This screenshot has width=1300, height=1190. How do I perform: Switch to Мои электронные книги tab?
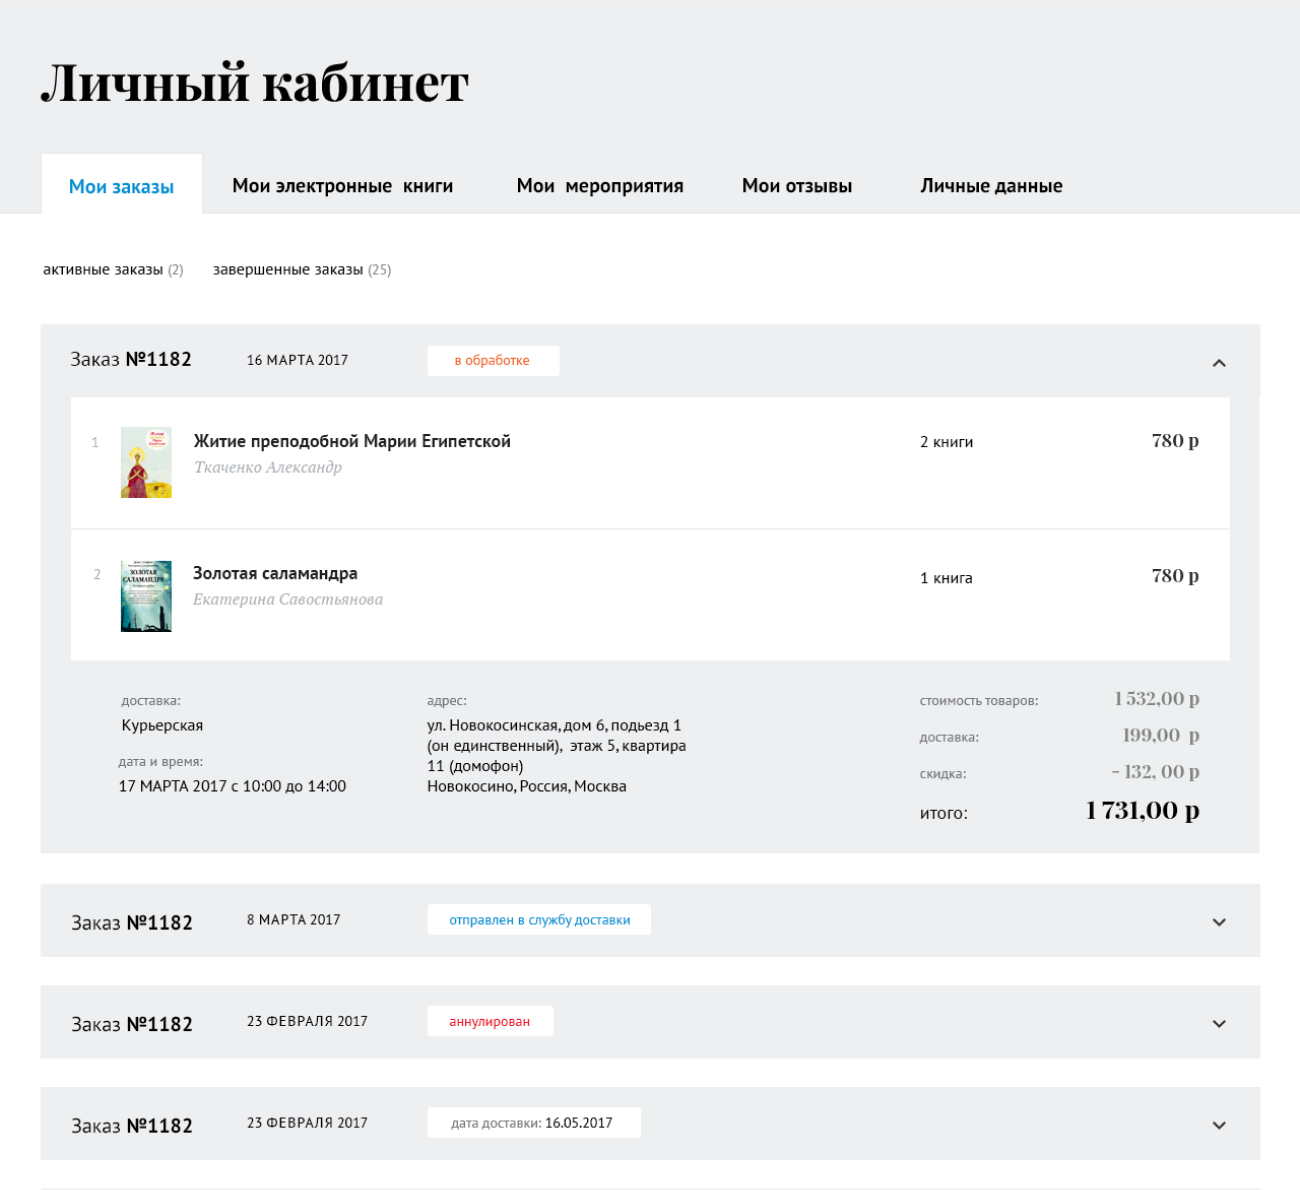[342, 186]
